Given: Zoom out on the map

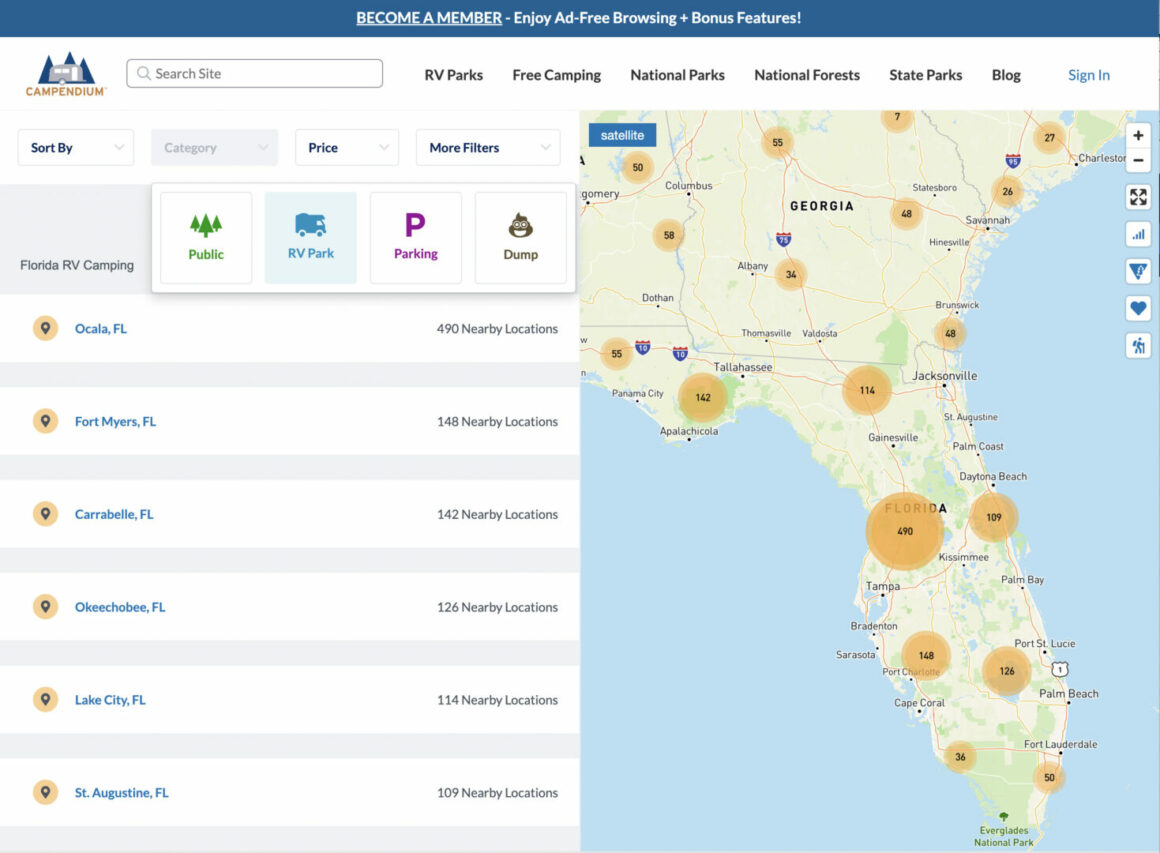Looking at the screenshot, I should (1138, 160).
